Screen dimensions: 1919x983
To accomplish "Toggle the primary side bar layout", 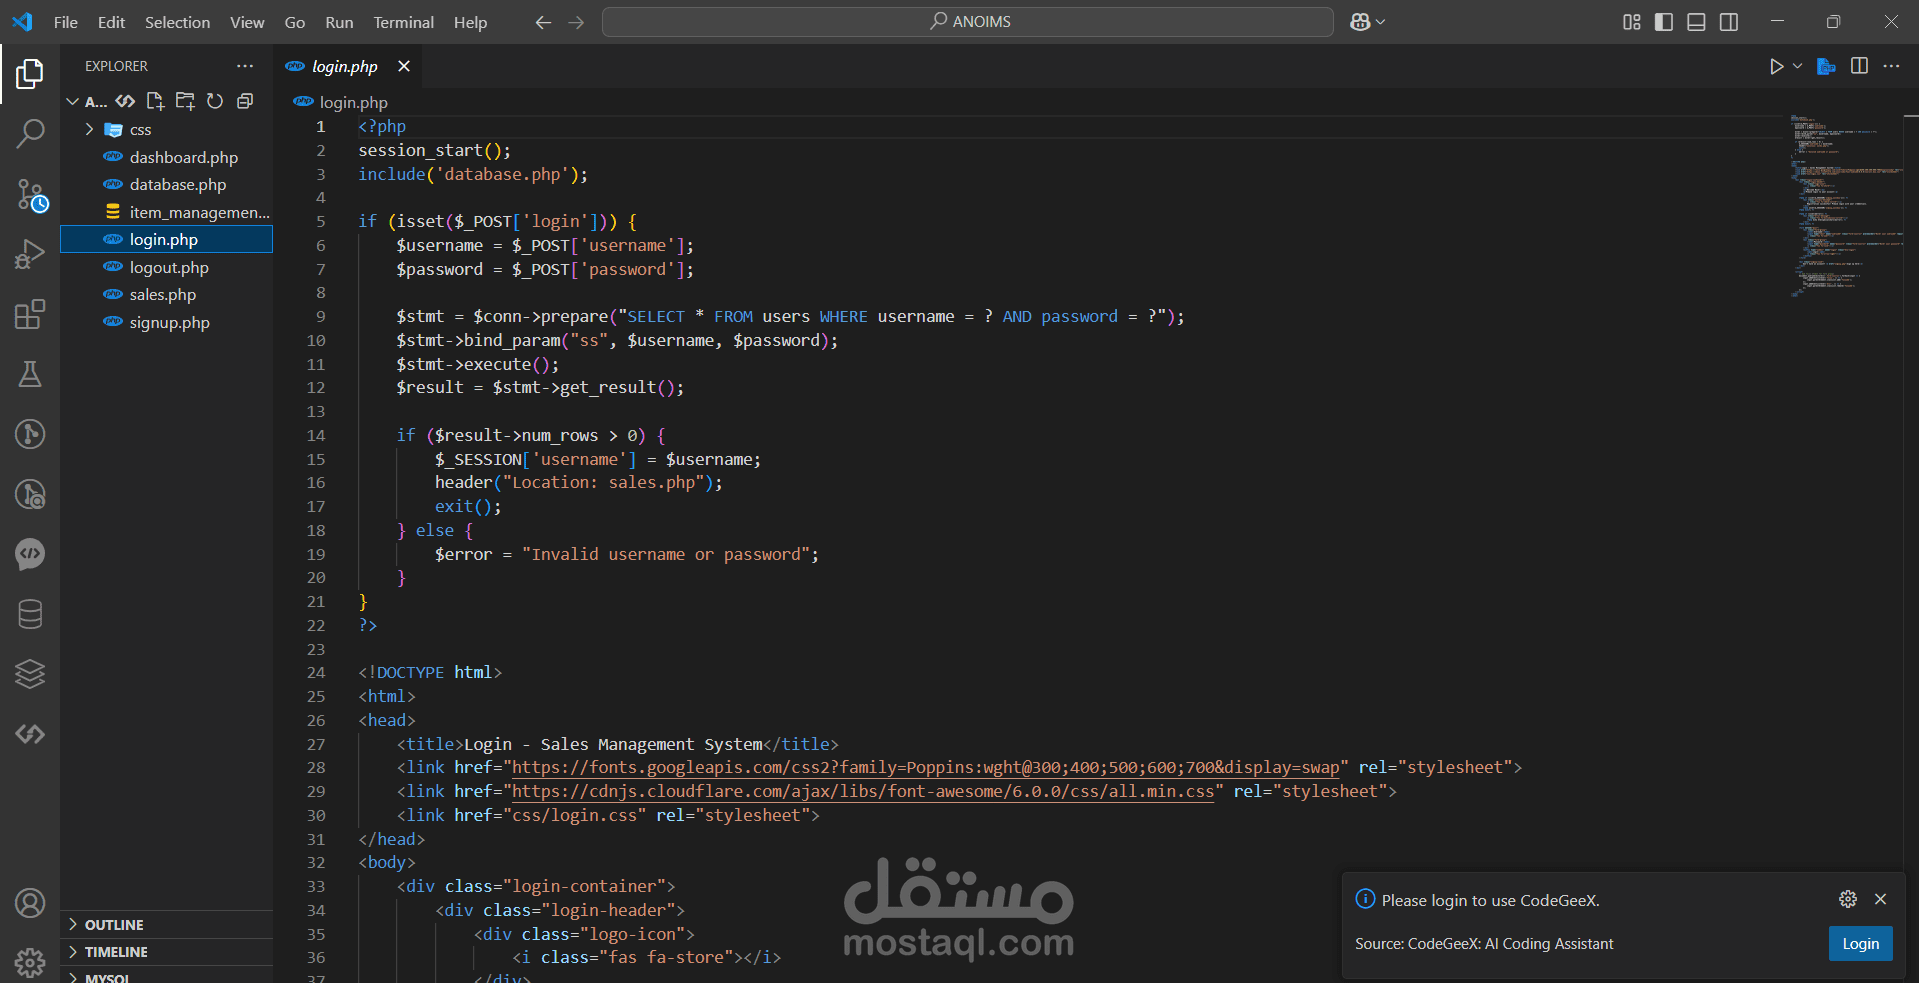I will click(x=1664, y=22).
